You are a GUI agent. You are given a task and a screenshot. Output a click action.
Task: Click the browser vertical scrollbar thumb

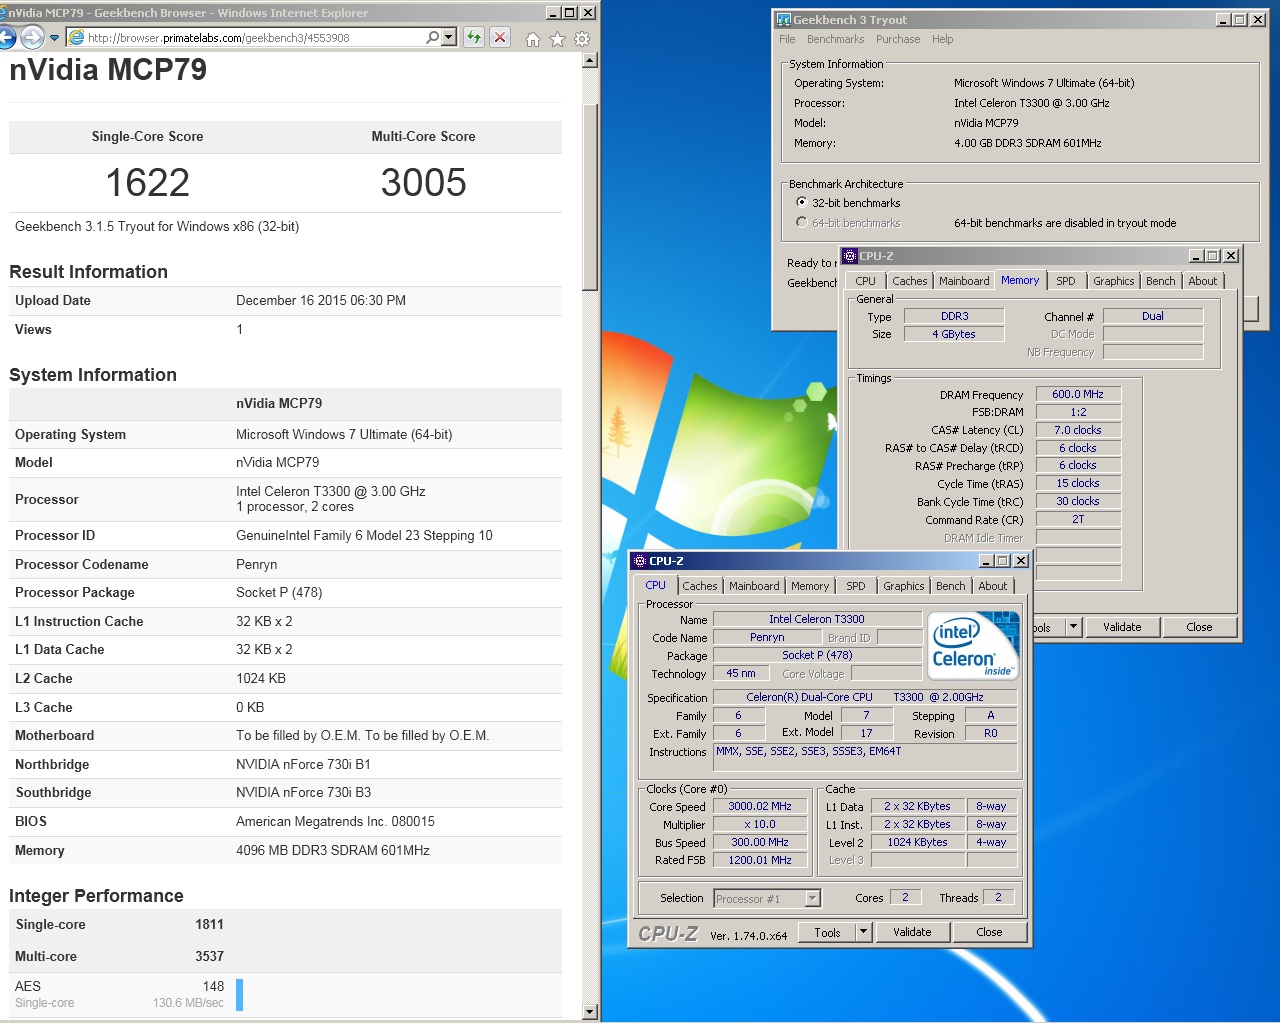[589, 197]
